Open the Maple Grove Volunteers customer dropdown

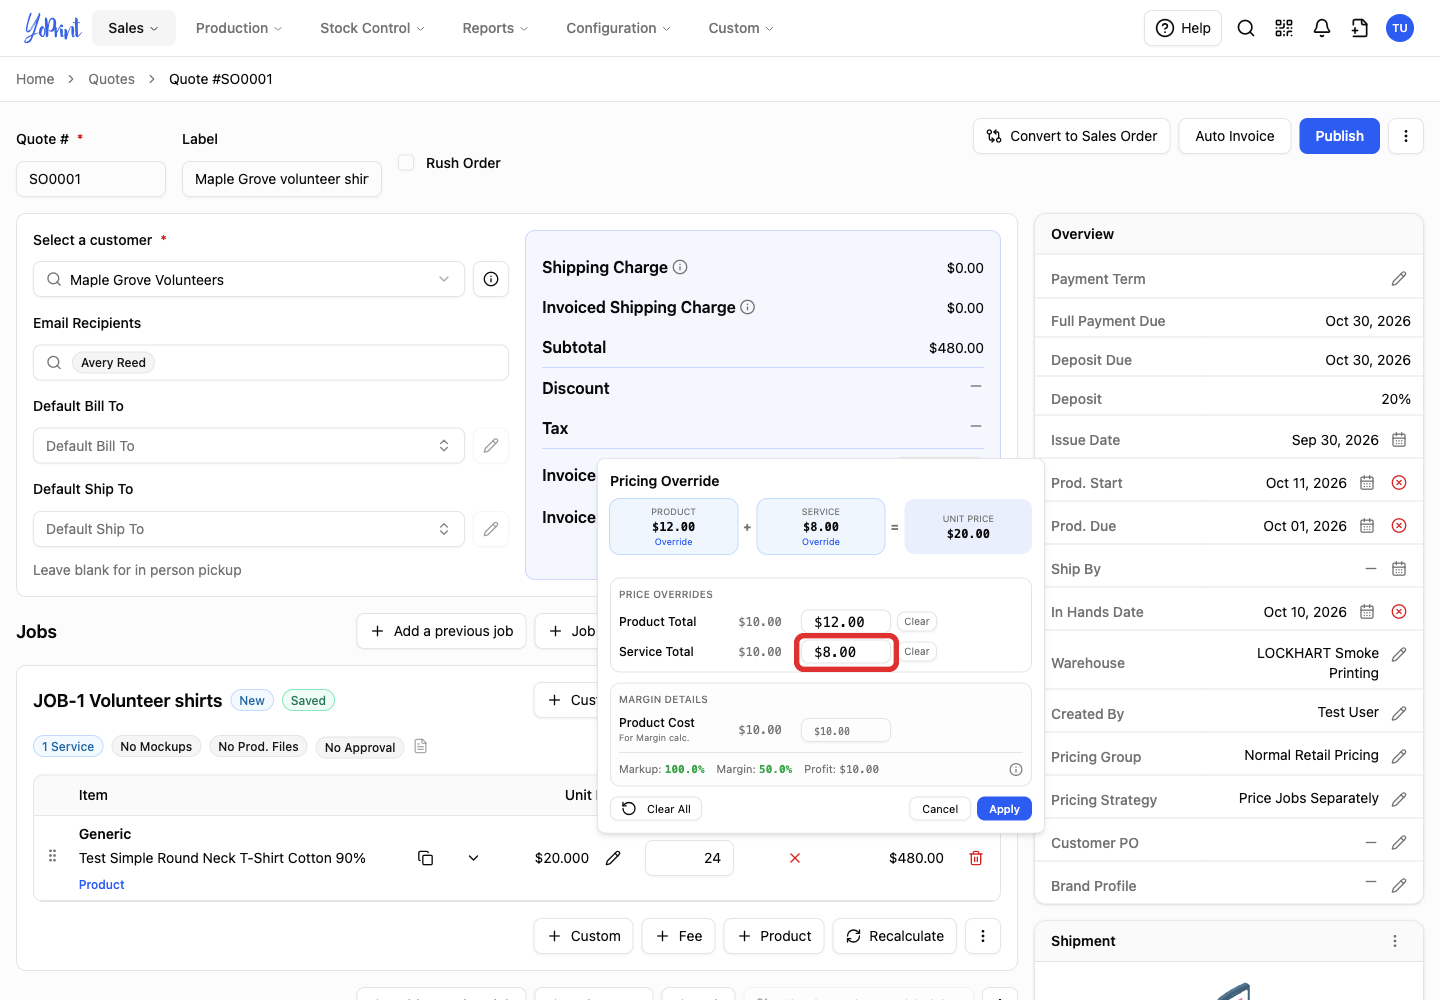coord(249,279)
